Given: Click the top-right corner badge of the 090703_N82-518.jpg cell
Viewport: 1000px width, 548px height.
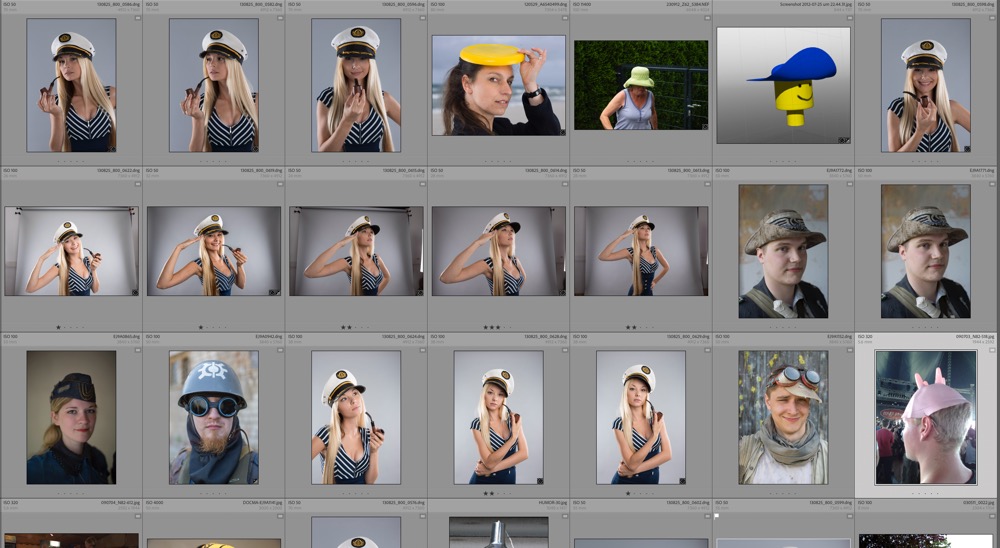Looking at the screenshot, I should pyautogui.click(x=993, y=350).
